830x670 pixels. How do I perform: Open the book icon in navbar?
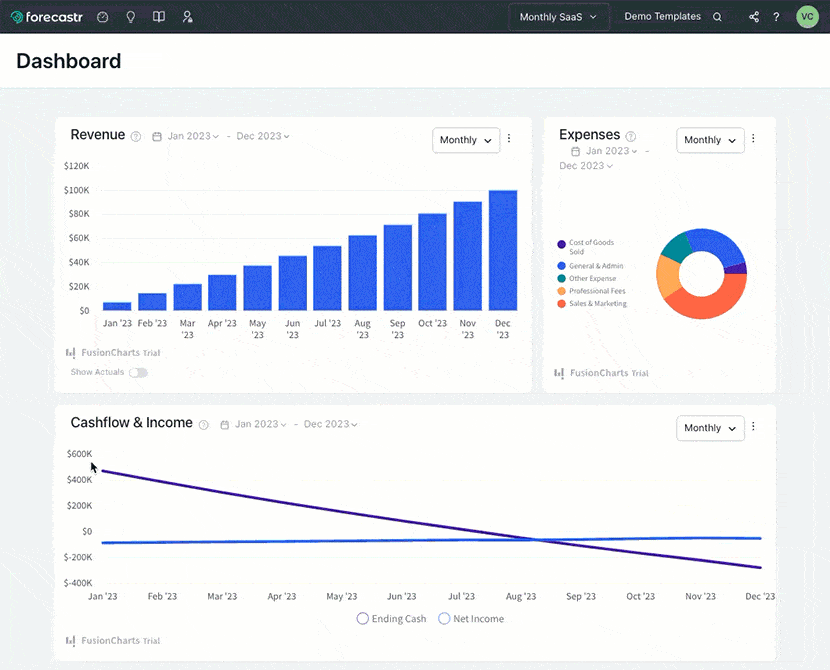click(159, 17)
